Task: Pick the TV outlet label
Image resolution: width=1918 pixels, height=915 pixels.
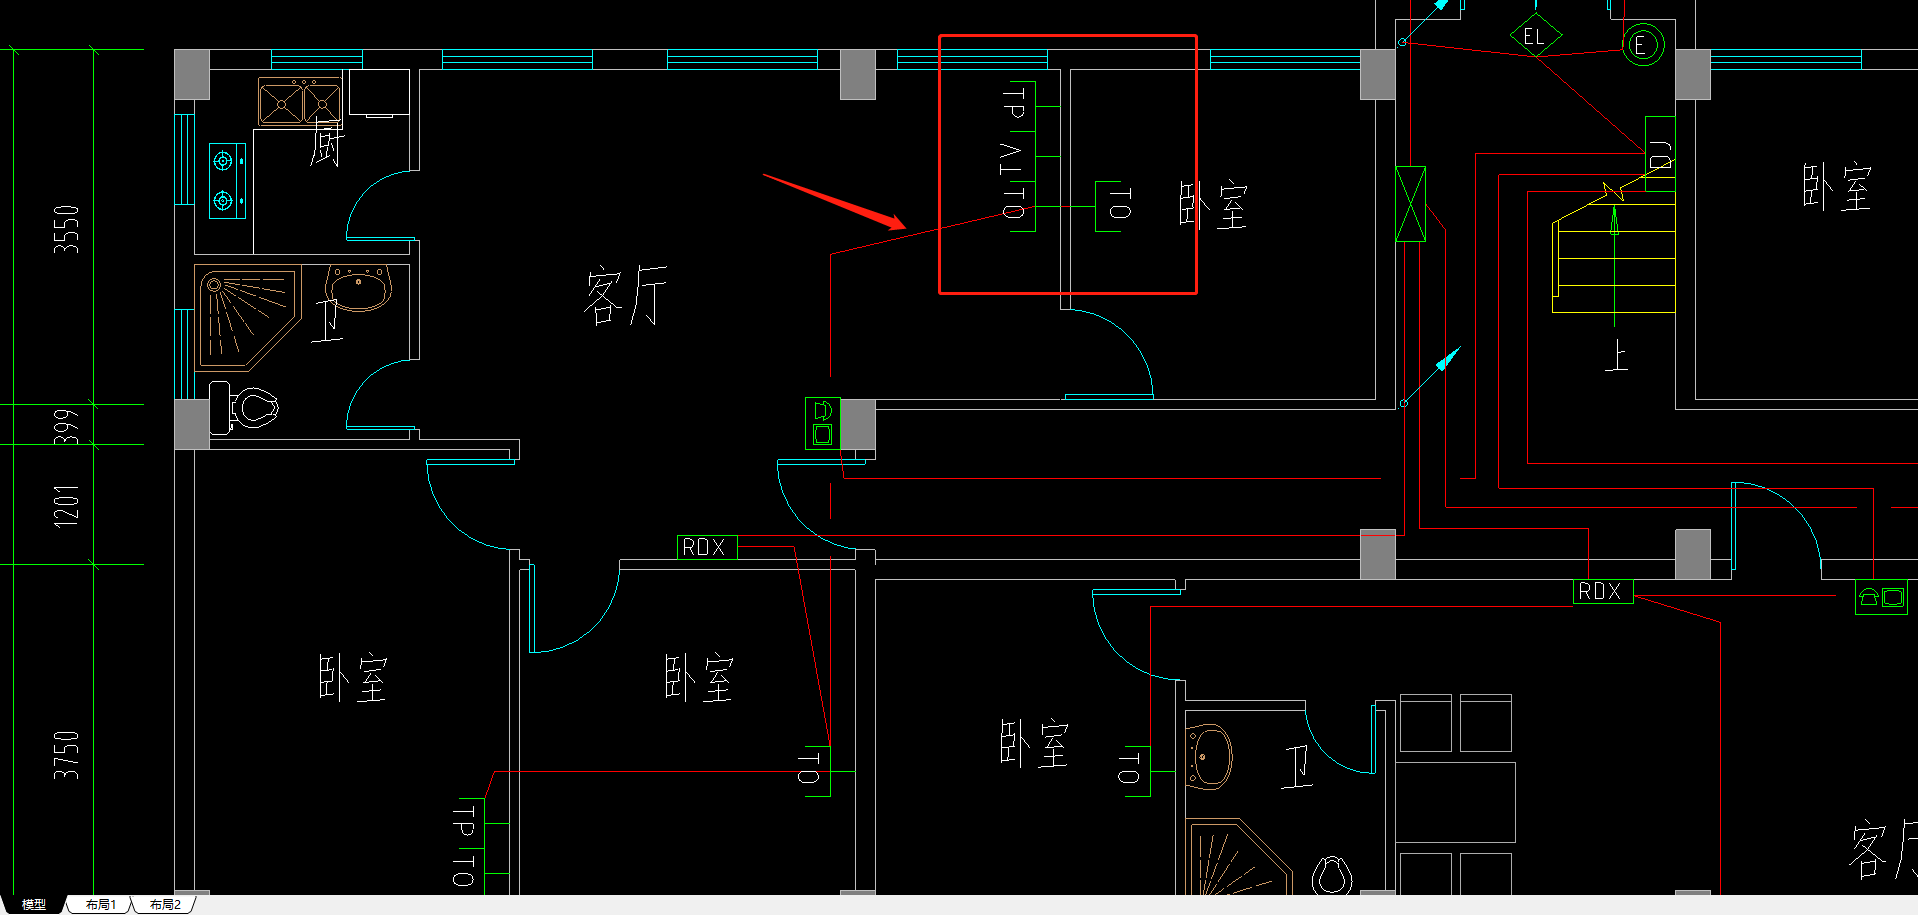Action: [1012, 158]
